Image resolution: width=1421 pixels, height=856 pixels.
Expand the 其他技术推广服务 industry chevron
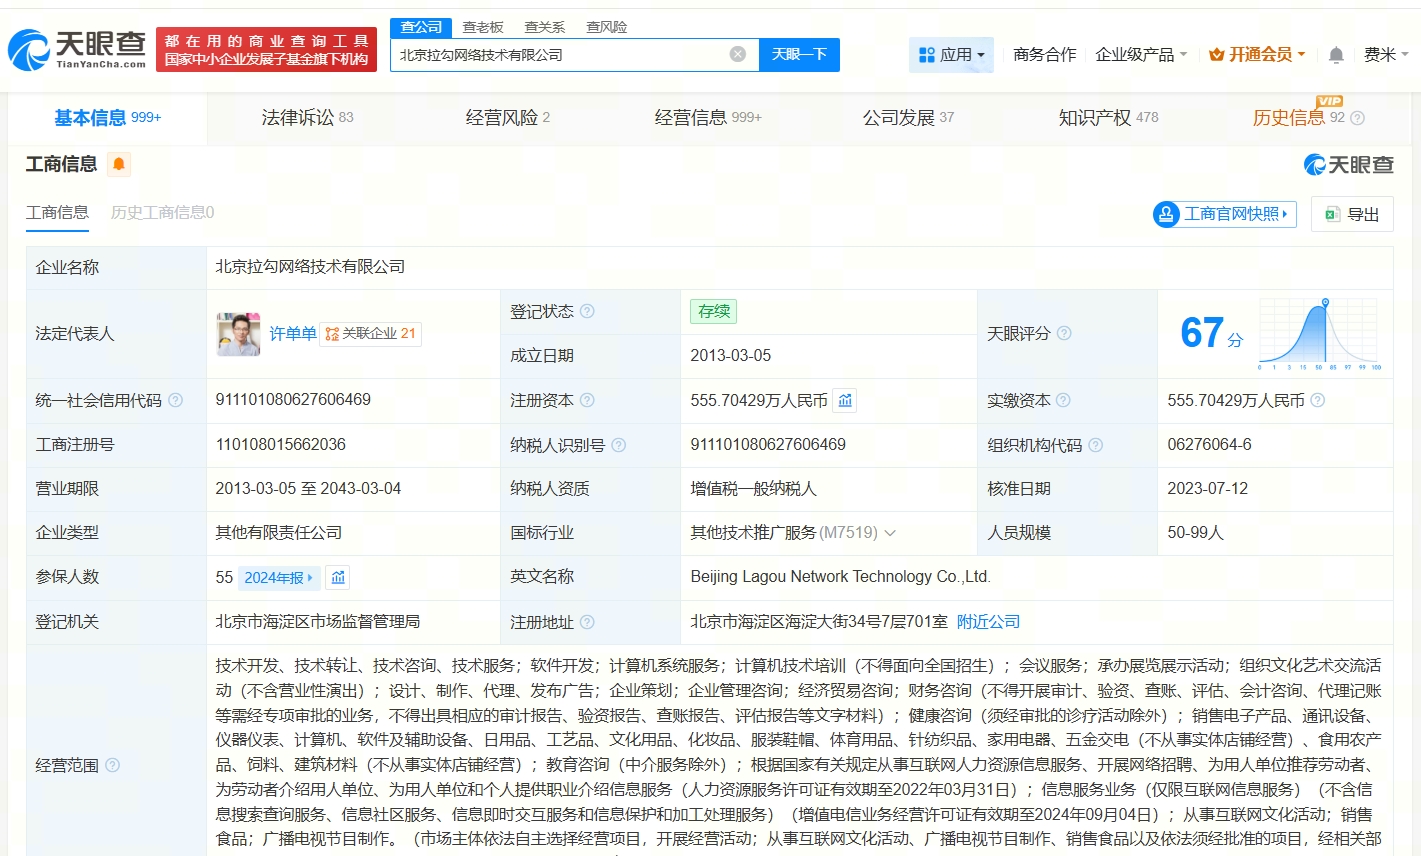[x=890, y=533]
